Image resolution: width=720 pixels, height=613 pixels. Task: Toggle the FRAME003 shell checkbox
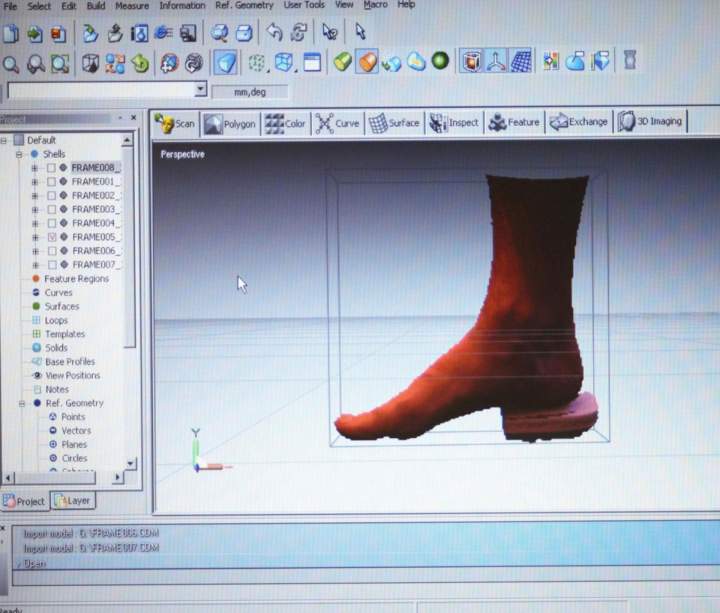tap(52, 209)
